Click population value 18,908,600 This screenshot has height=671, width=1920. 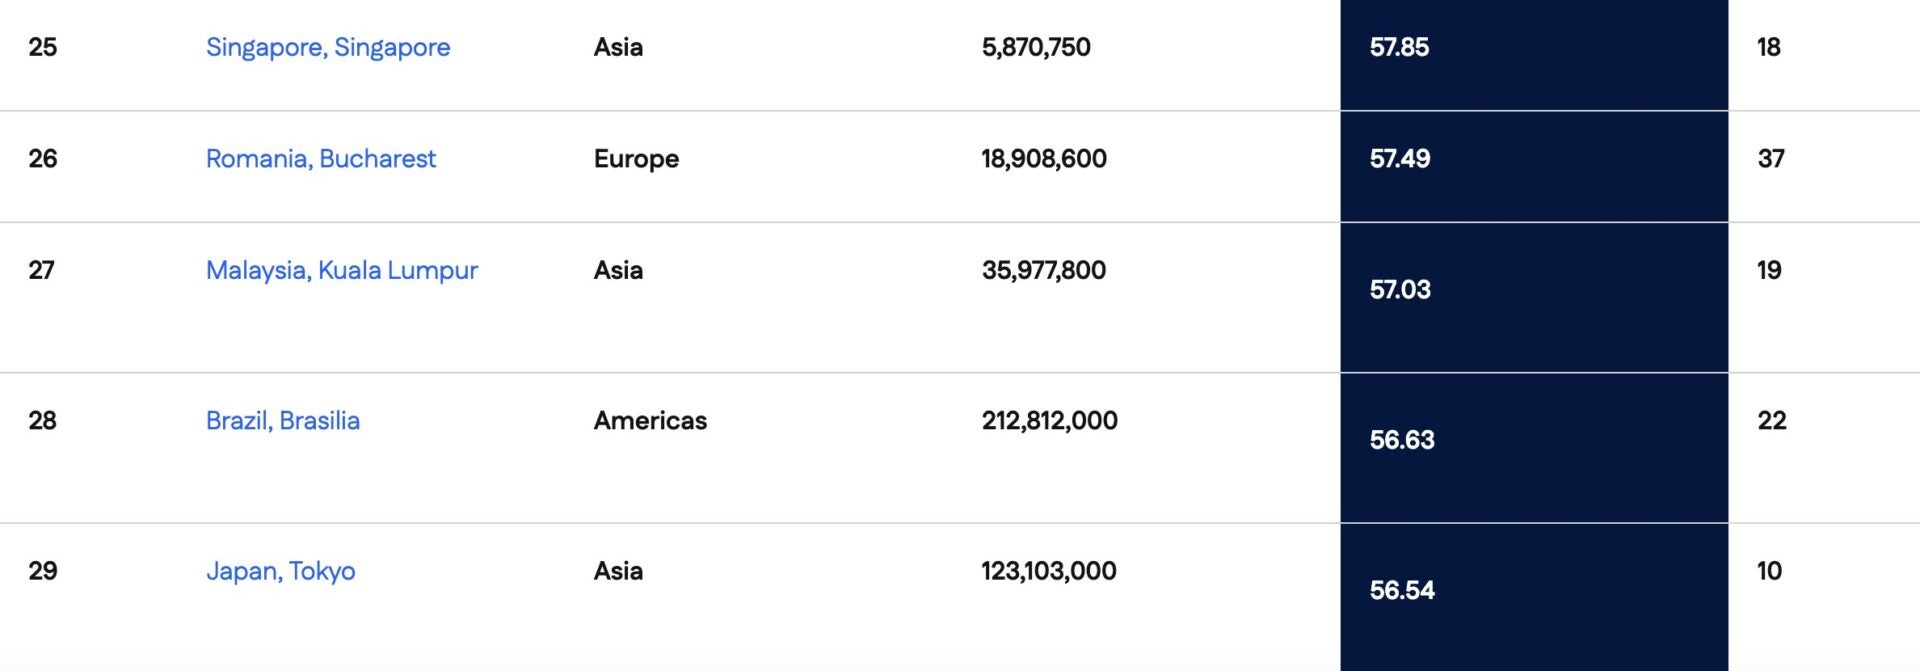tap(1043, 158)
